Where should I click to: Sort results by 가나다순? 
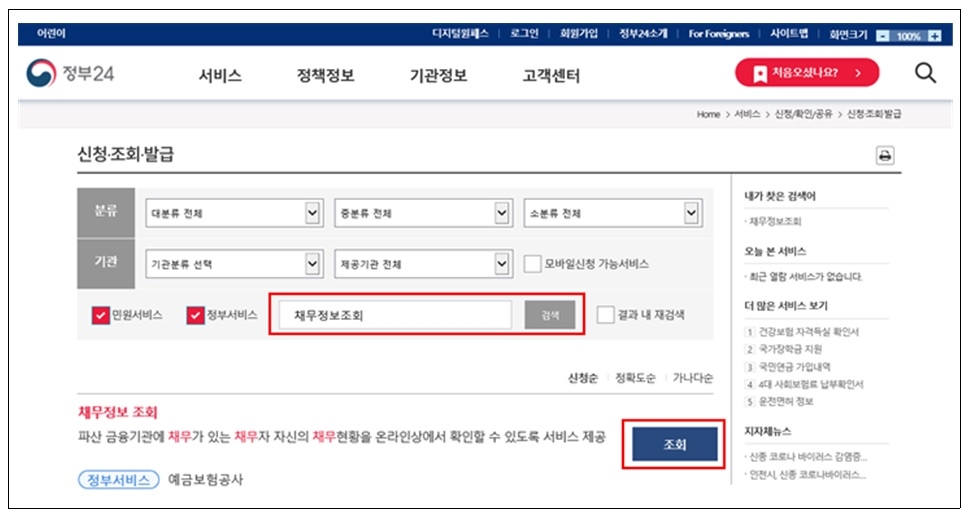click(693, 377)
